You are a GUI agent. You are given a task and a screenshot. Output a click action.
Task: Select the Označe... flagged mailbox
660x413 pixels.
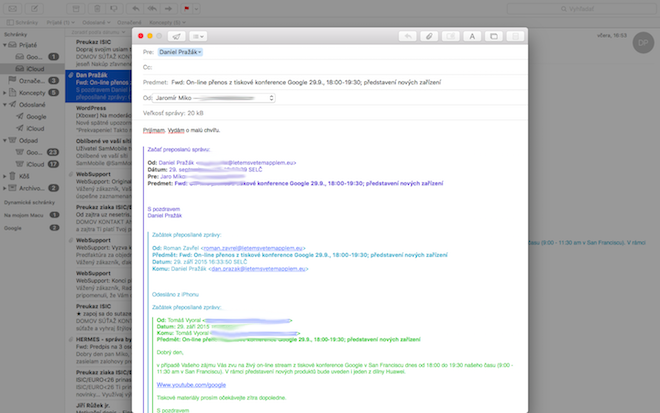pos(33,80)
